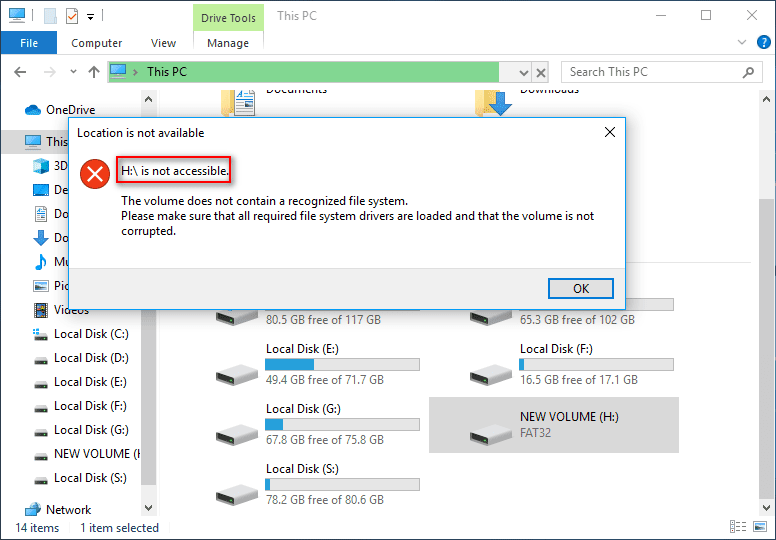The width and height of the screenshot is (776, 540).
Task: Click the Search This PC field
Action: [x=650, y=72]
